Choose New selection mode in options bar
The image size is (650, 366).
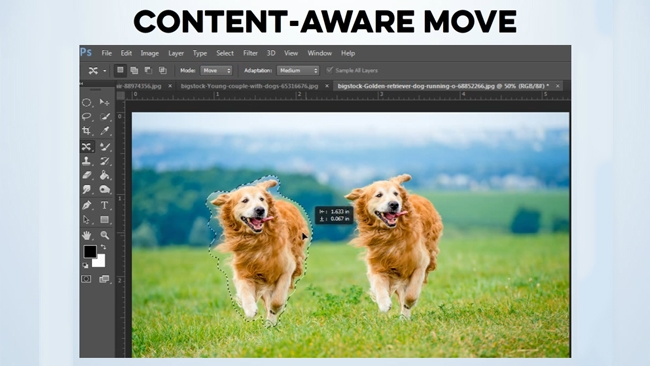[x=120, y=70]
